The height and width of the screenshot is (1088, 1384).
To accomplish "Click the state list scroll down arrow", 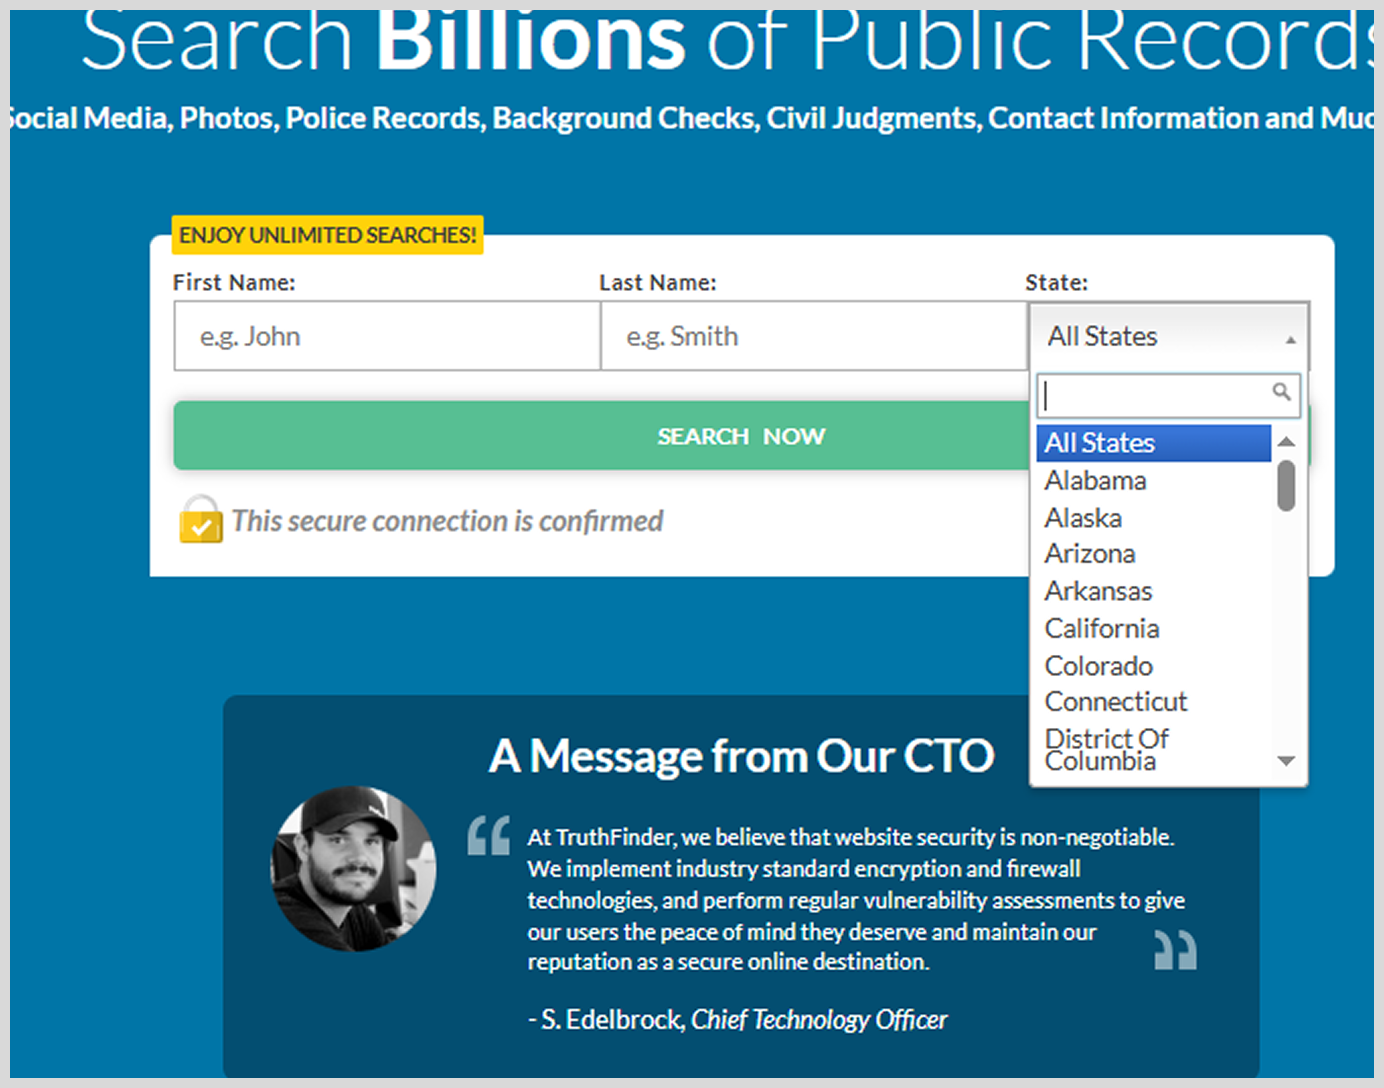I will click(x=1286, y=761).
